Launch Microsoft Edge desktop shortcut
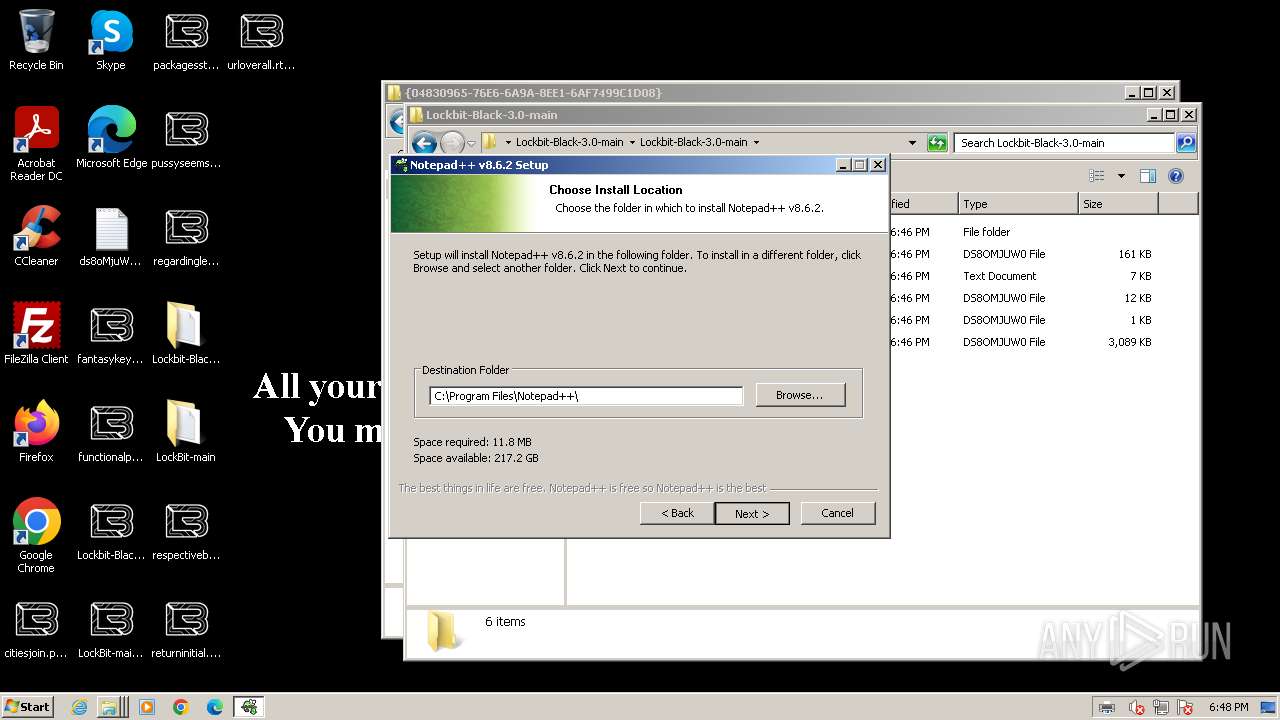Viewport: 1280px width, 720px height. click(x=111, y=139)
